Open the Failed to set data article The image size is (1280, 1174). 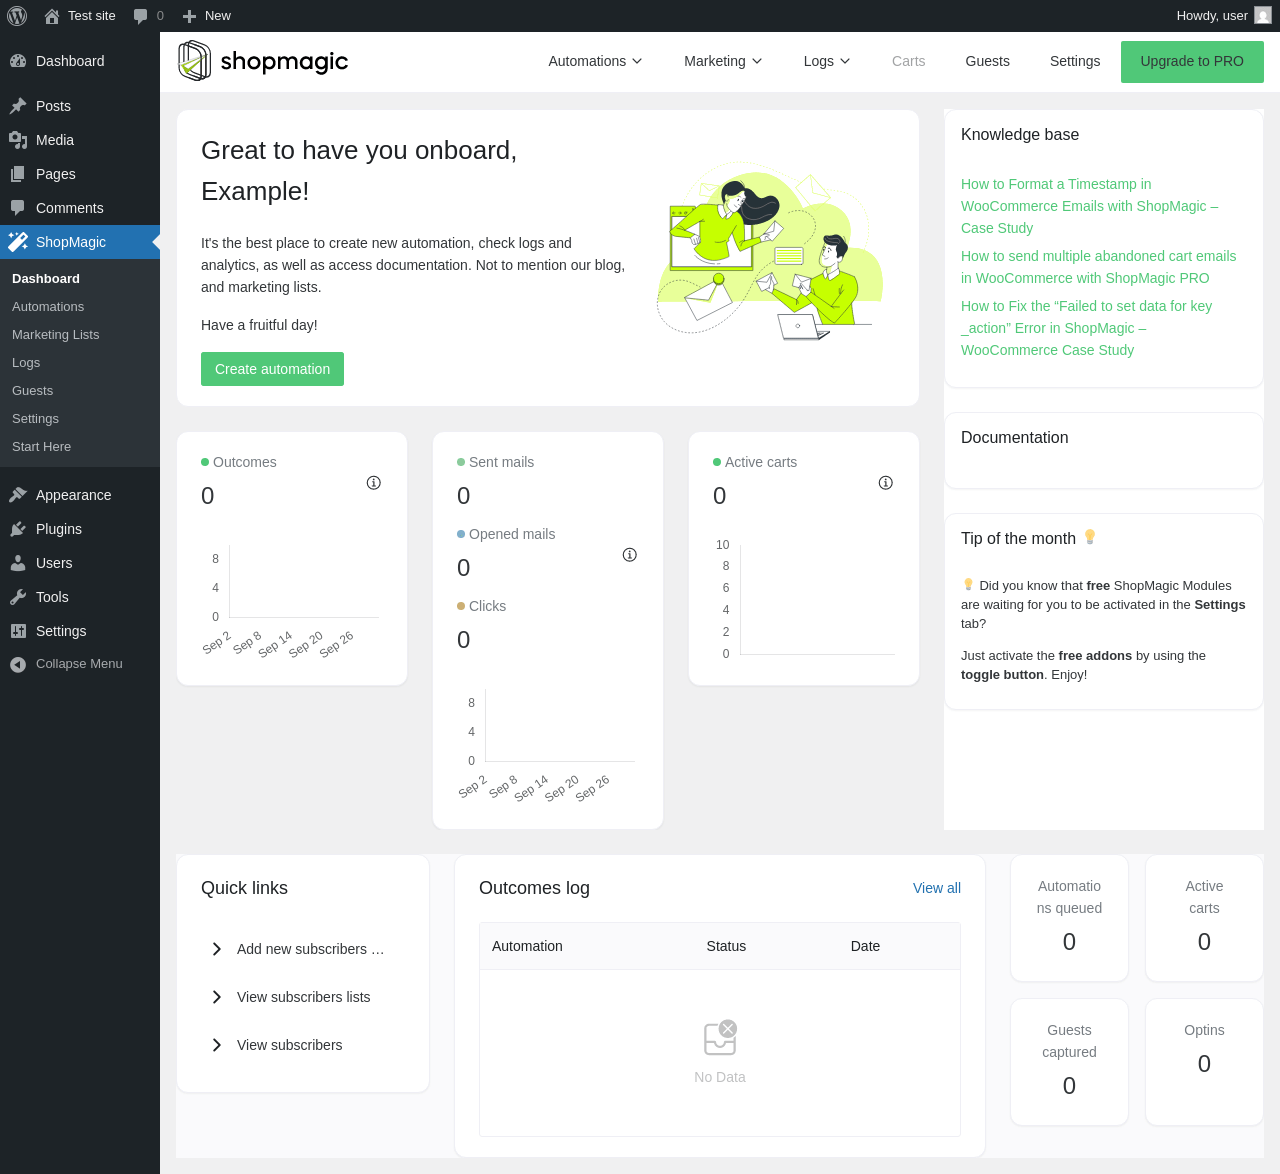pos(1086,328)
